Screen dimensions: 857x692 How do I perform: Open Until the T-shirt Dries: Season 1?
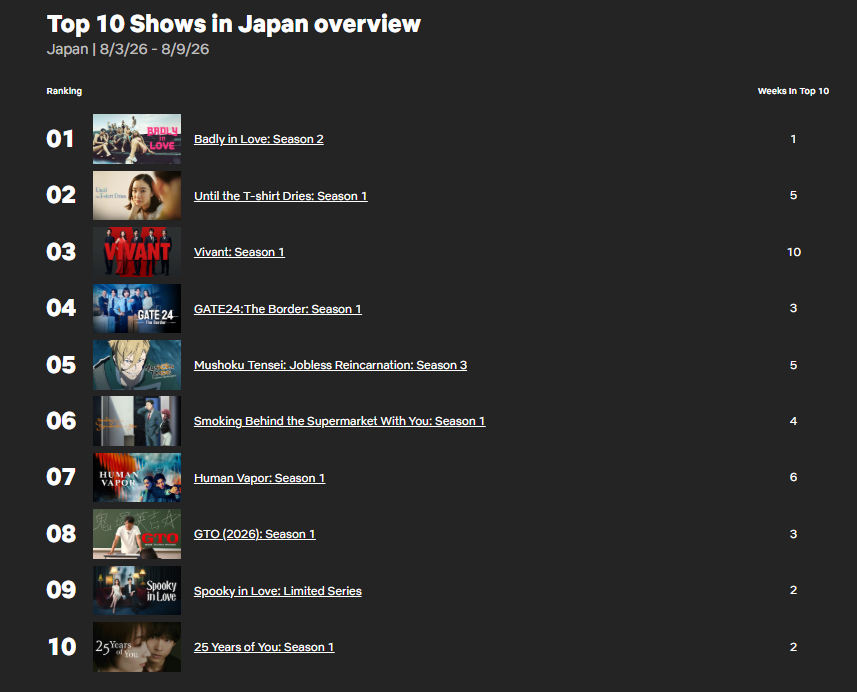coord(280,196)
